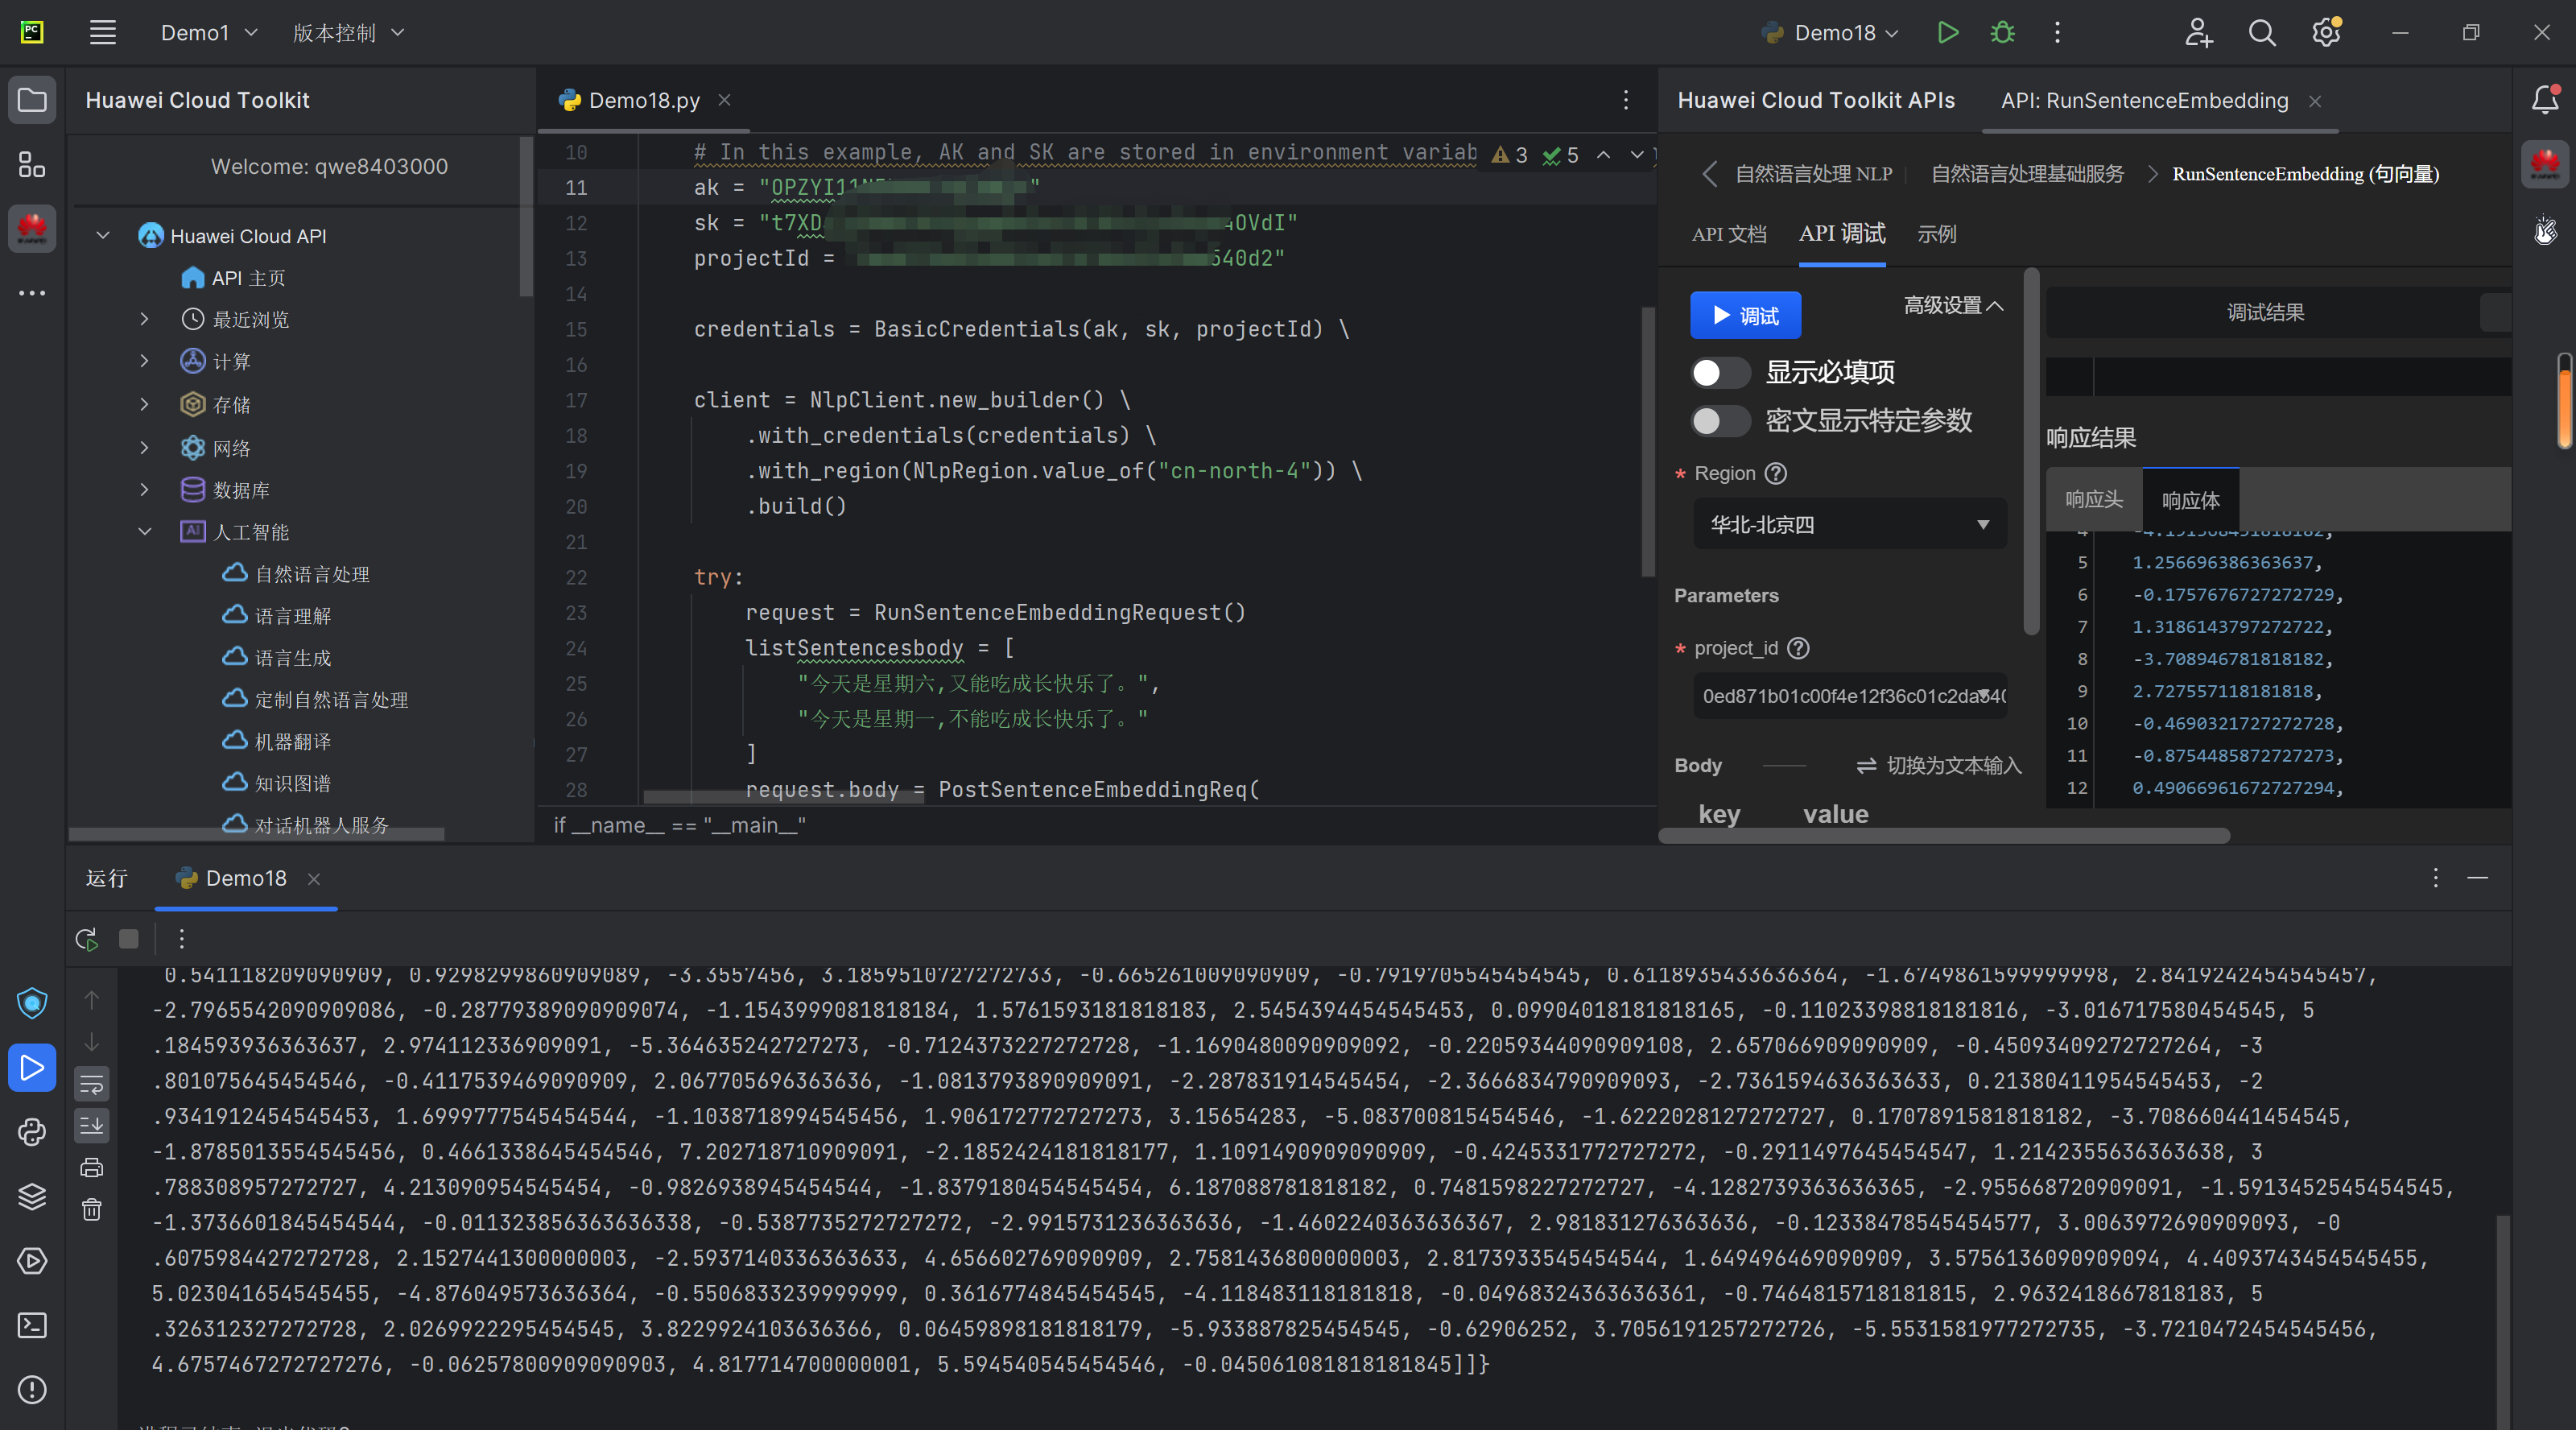This screenshot has height=1430, width=2576.
Task: Run Demo18 with the green play icon
Action: [x=1947, y=33]
